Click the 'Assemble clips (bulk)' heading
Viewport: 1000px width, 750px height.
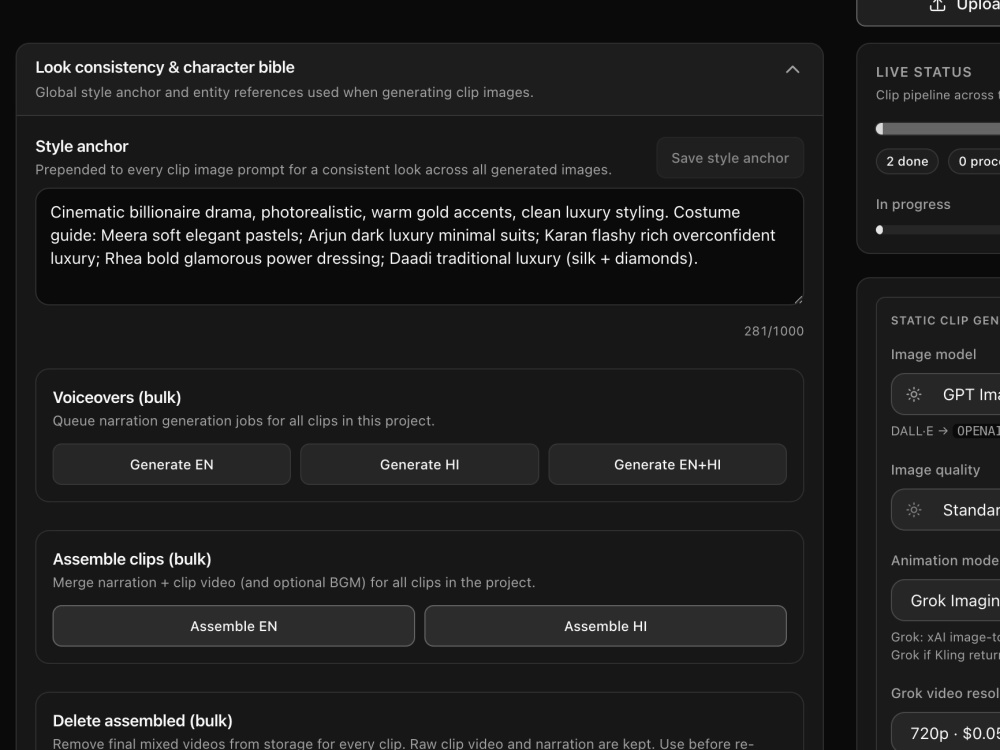point(132,559)
